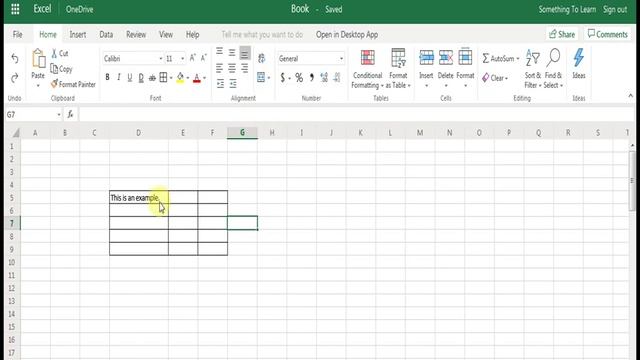The image size is (640, 360).
Task: Apply red font color
Action: click(197, 78)
